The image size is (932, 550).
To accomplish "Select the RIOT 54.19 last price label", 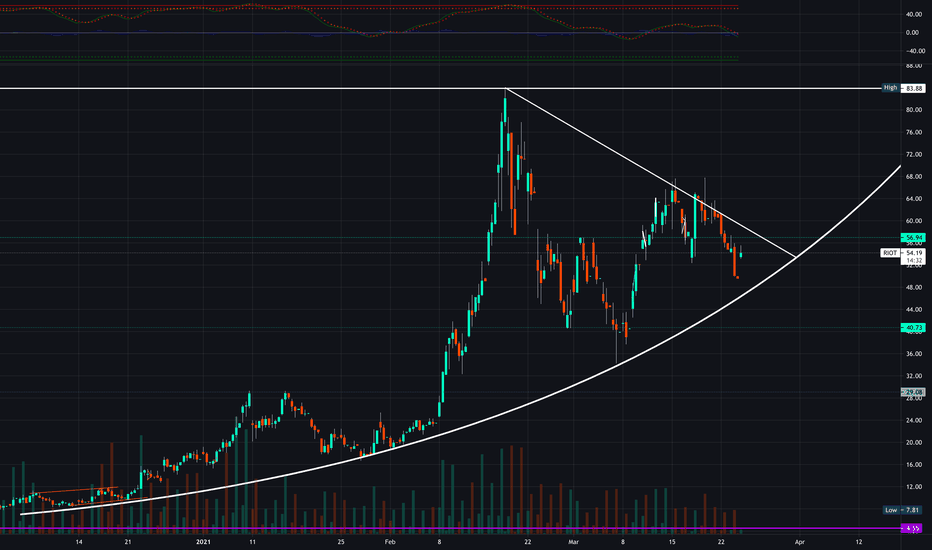I will click(x=903, y=253).
